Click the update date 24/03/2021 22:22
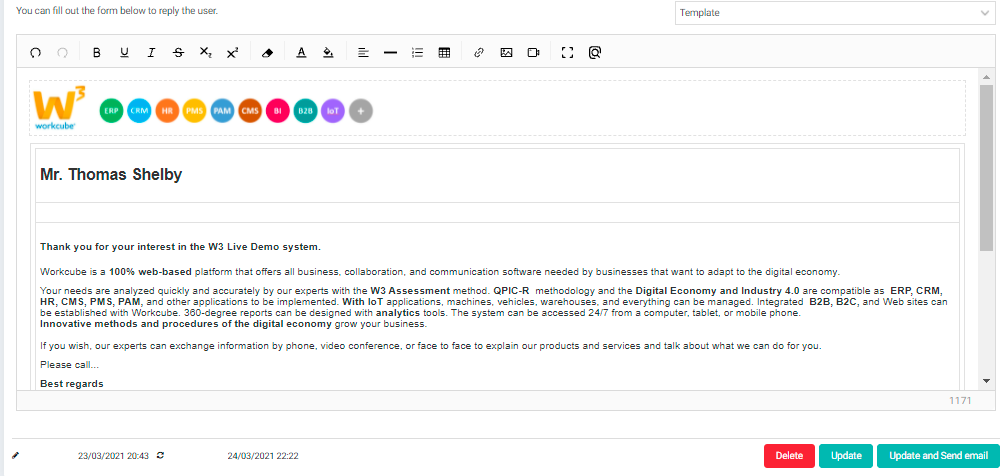The width and height of the screenshot is (1006, 476). [x=263, y=456]
